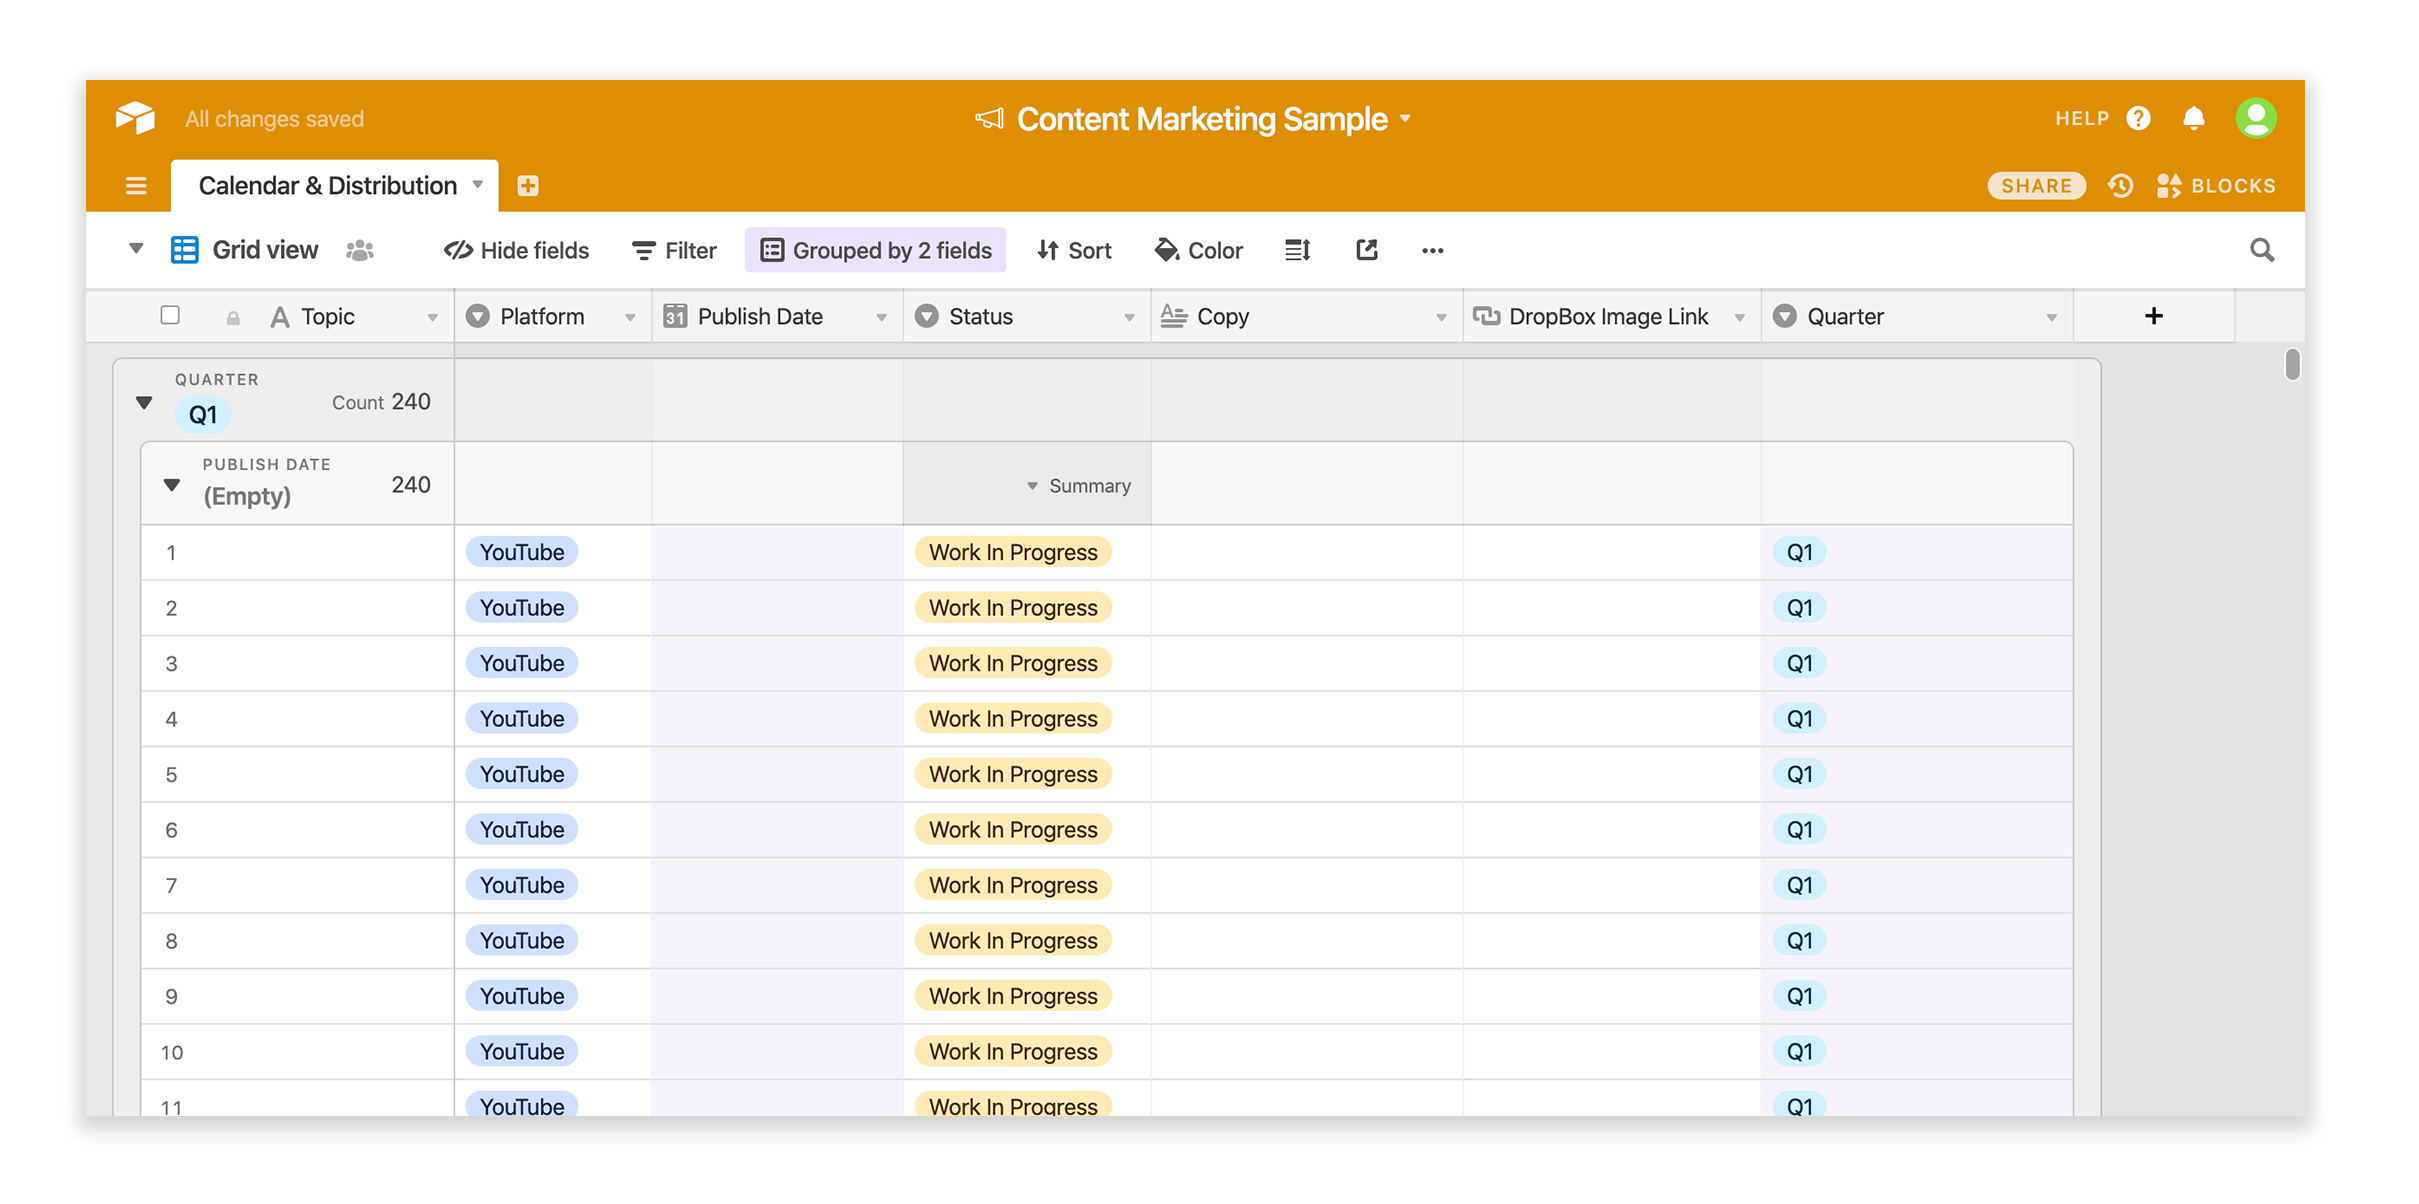This screenshot has width=2419, height=1204.
Task: Select the Calendar & Distribution tab
Action: (x=334, y=186)
